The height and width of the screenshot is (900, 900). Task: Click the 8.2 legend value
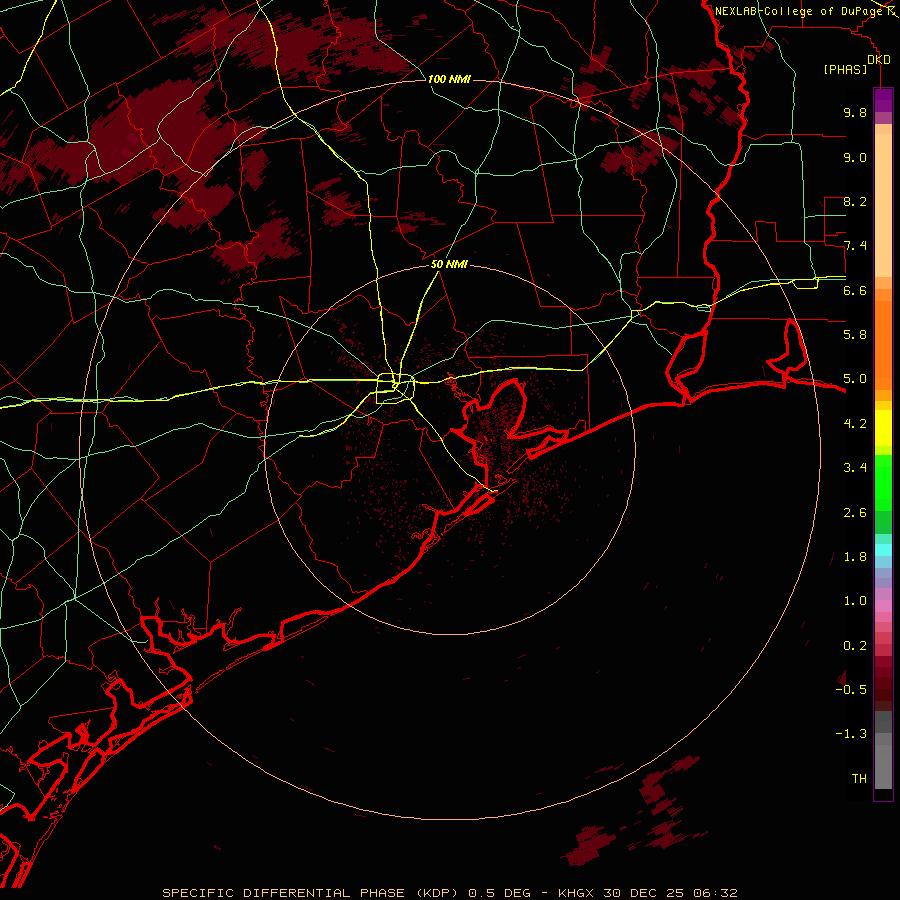[855, 201]
